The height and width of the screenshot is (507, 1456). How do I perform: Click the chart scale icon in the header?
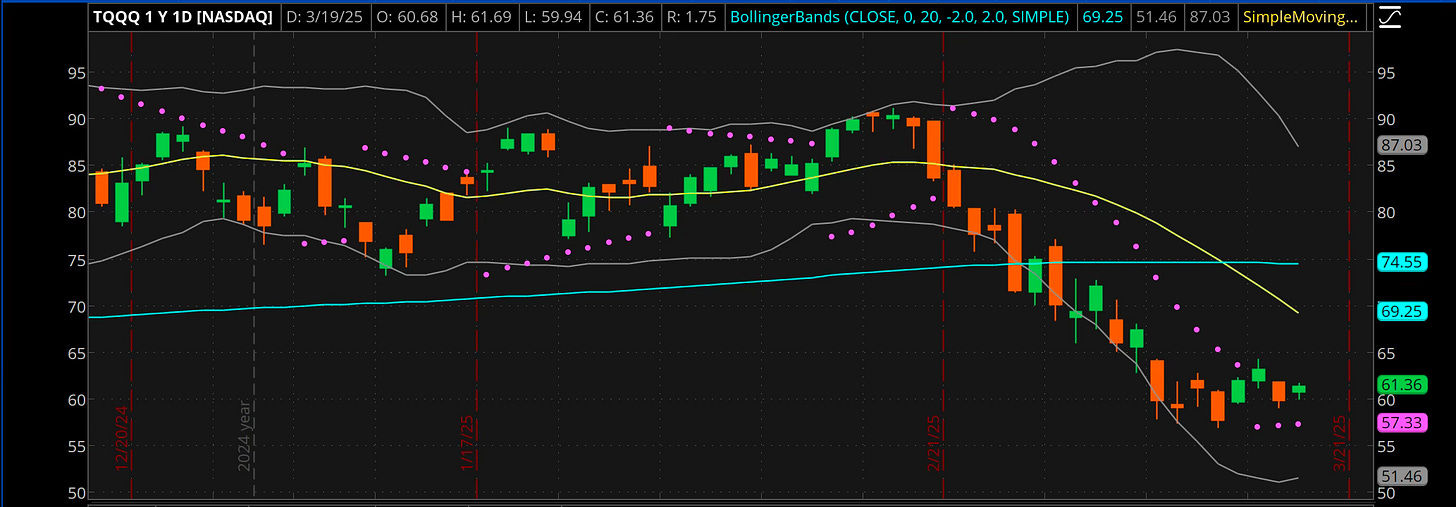point(1389,17)
